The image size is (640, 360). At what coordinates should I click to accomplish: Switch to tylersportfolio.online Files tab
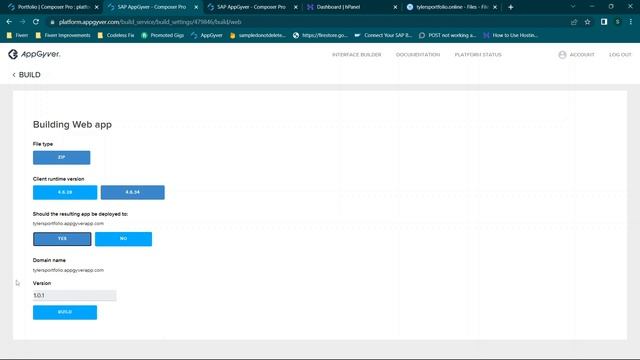click(452, 7)
